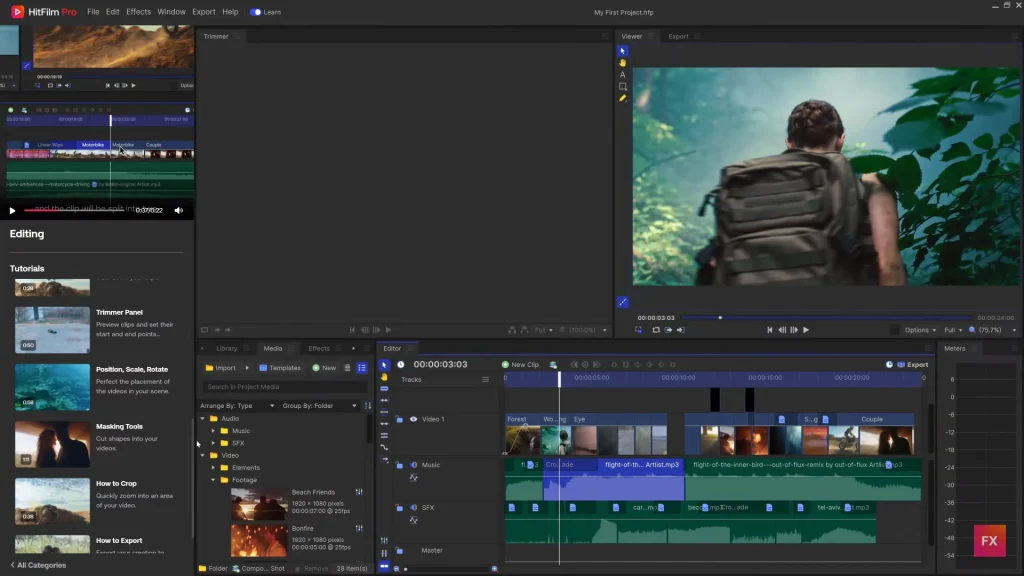The width and height of the screenshot is (1024, 576).
Task: Click the time display clock icon in Editor
Action: pyautogui.click(x=401, y=364)
